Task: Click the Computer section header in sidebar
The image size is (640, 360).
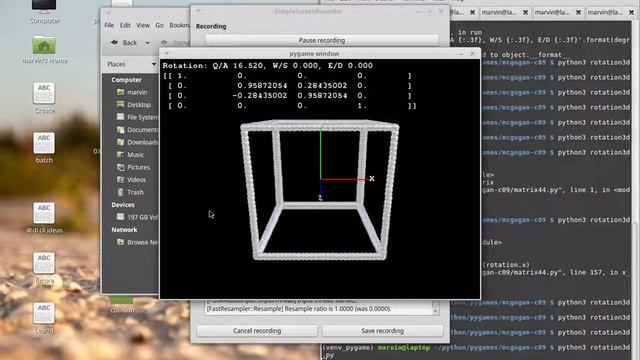Action: [x=126, y=80]
